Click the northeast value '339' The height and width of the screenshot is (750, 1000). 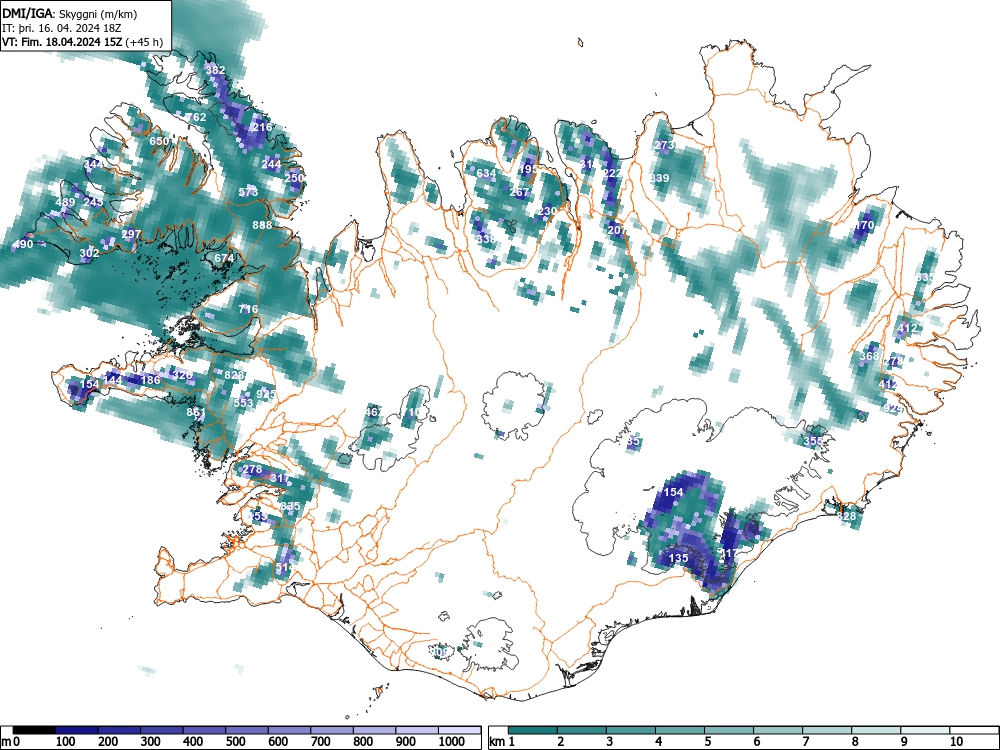[659, 178]
